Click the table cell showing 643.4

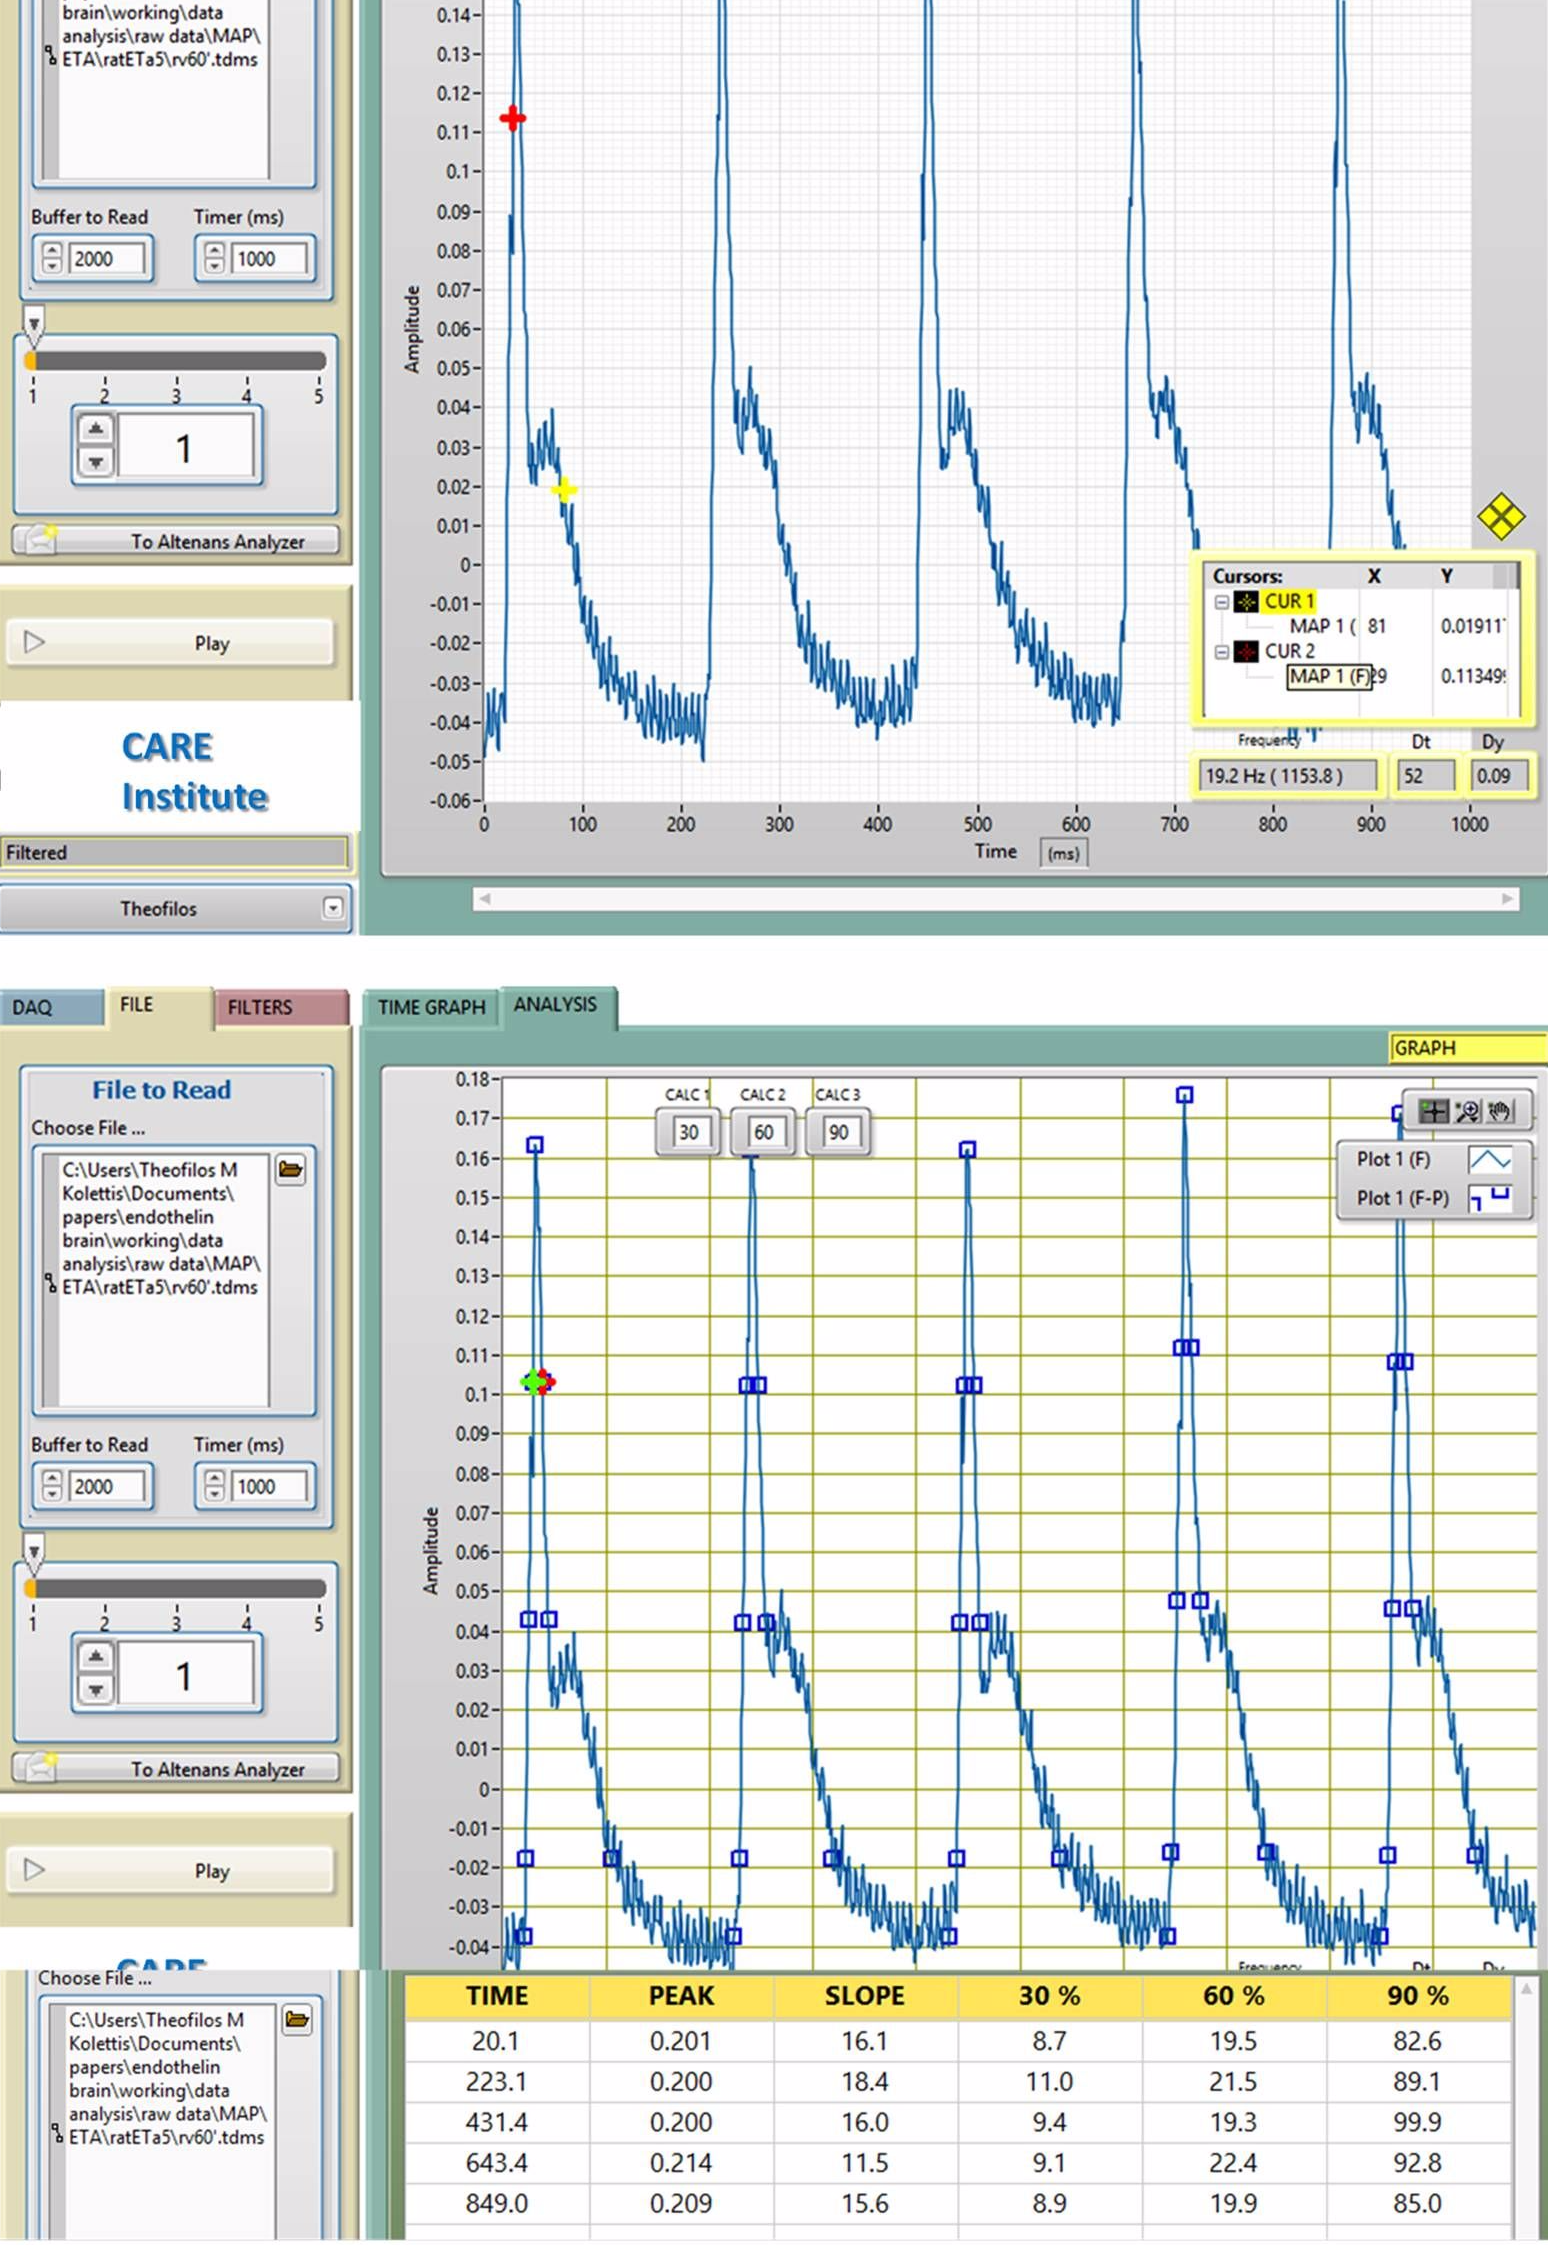(497, 2162)
